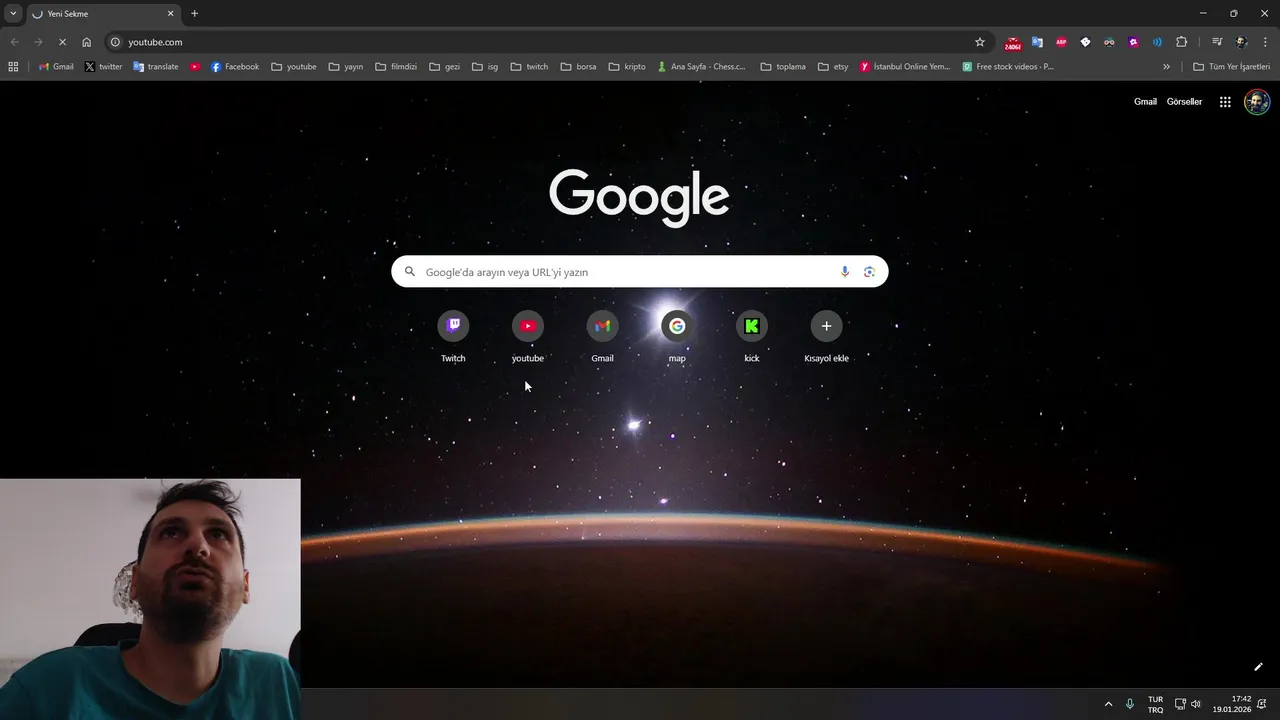The height and width of the screenshot is (720, 1280).
Task: Open the glasses-face extension icon
Action: click(1109, 42)
